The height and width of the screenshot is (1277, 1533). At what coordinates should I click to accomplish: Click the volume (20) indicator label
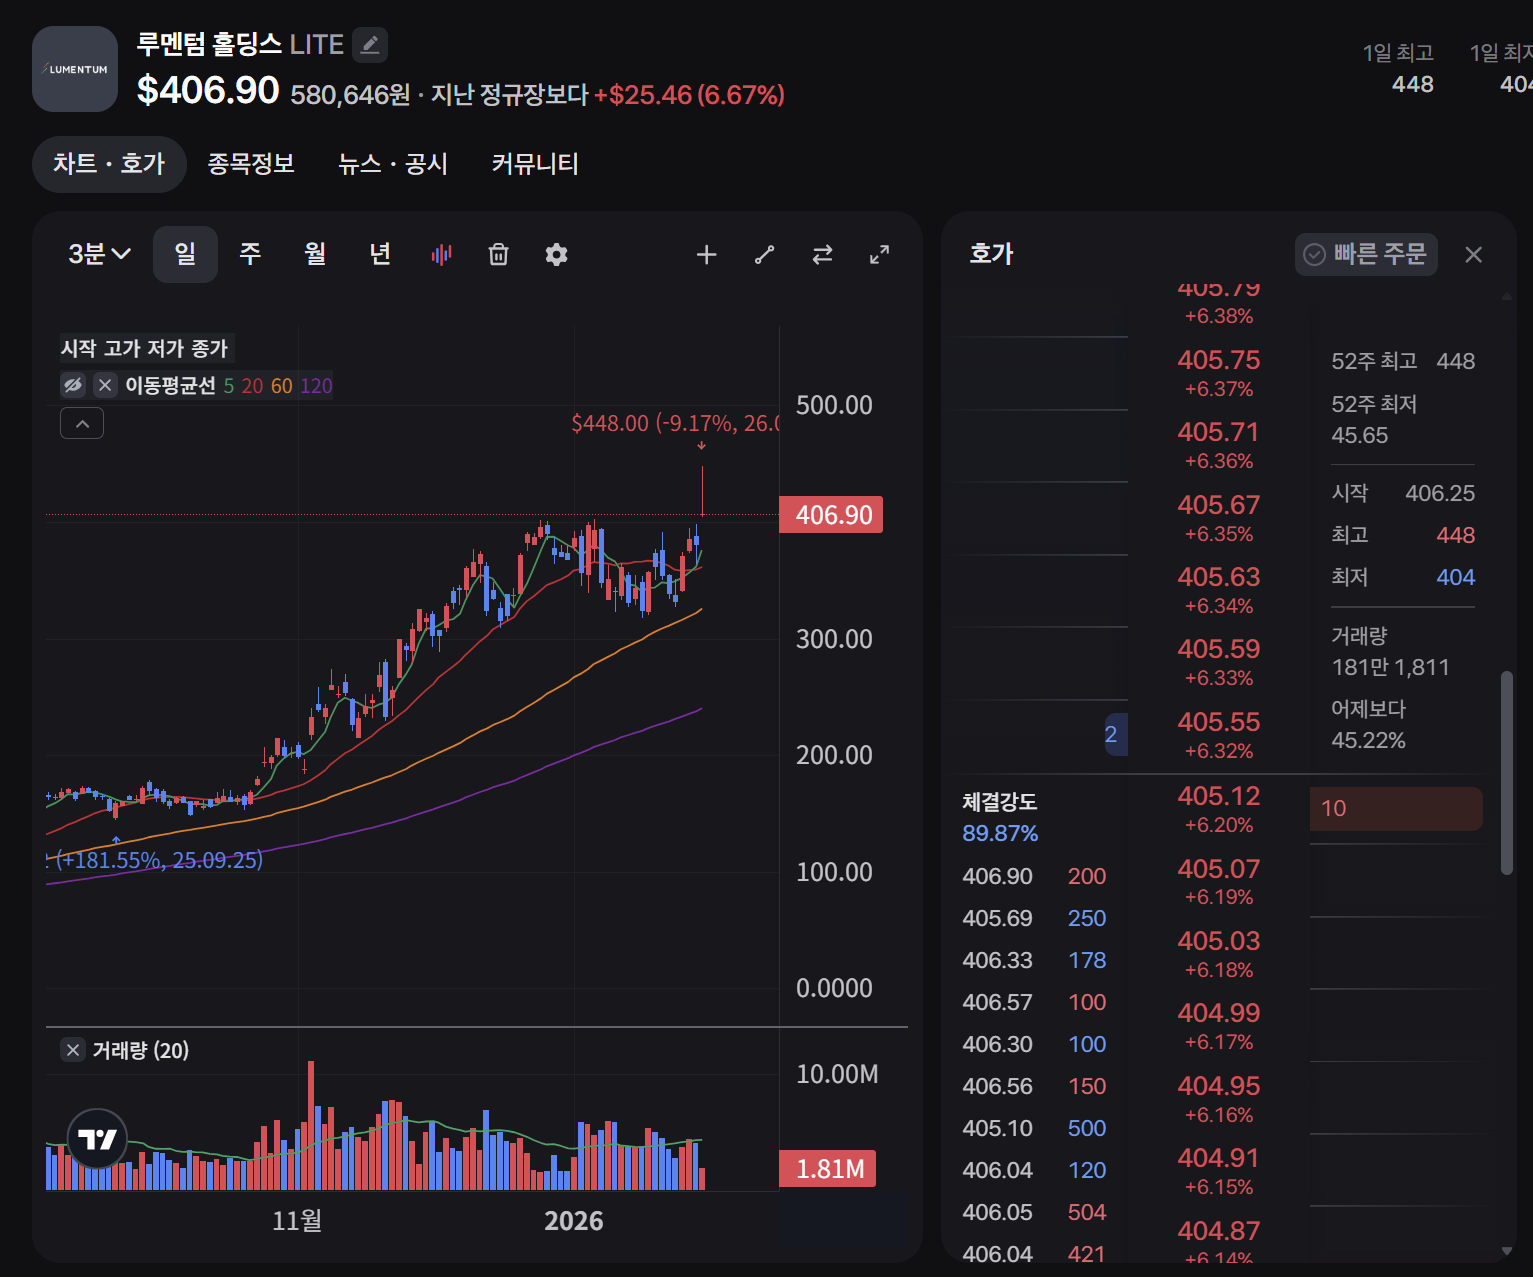click(141, 1050)
